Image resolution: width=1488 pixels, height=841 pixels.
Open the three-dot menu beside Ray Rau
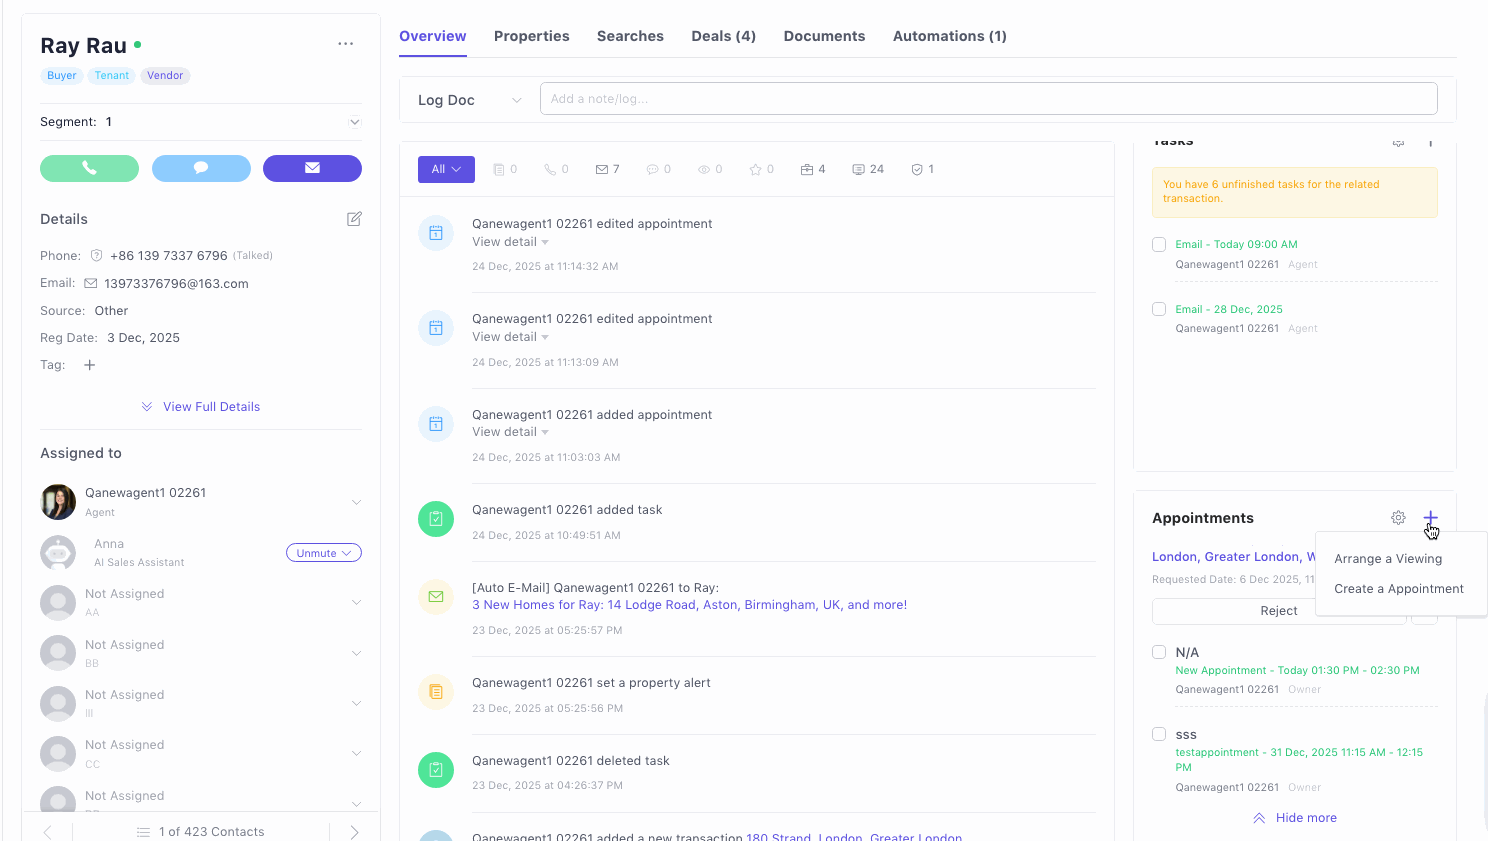click(x=345, y=44)
